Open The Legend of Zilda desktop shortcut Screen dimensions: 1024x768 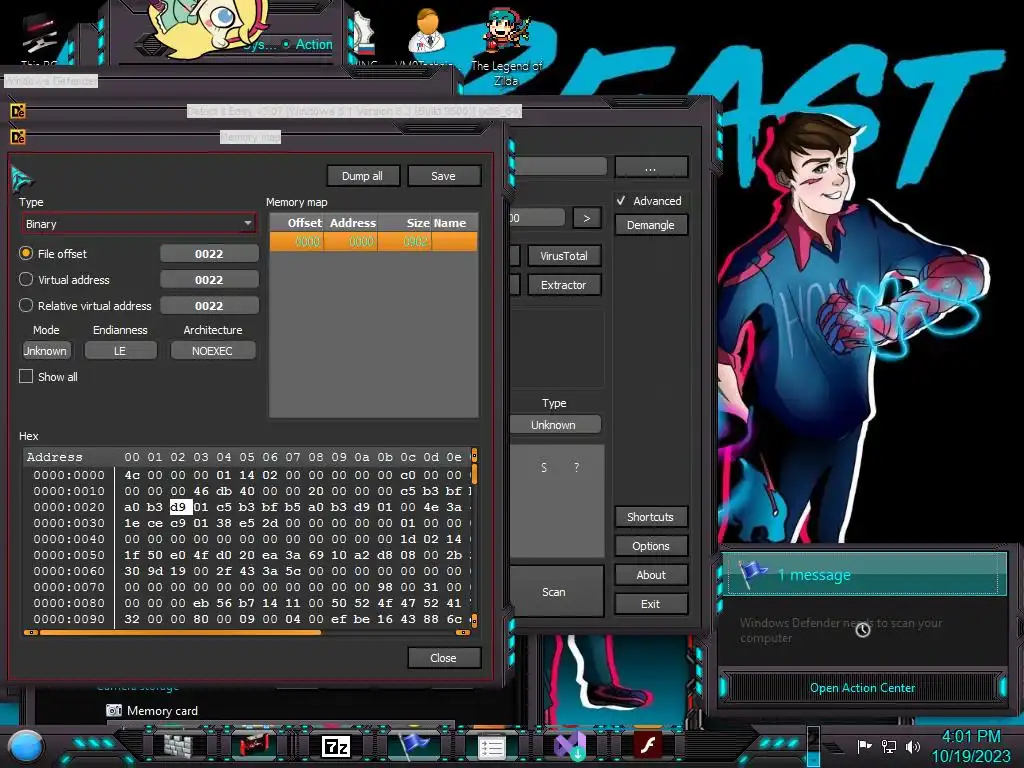(x=506, y=46)
